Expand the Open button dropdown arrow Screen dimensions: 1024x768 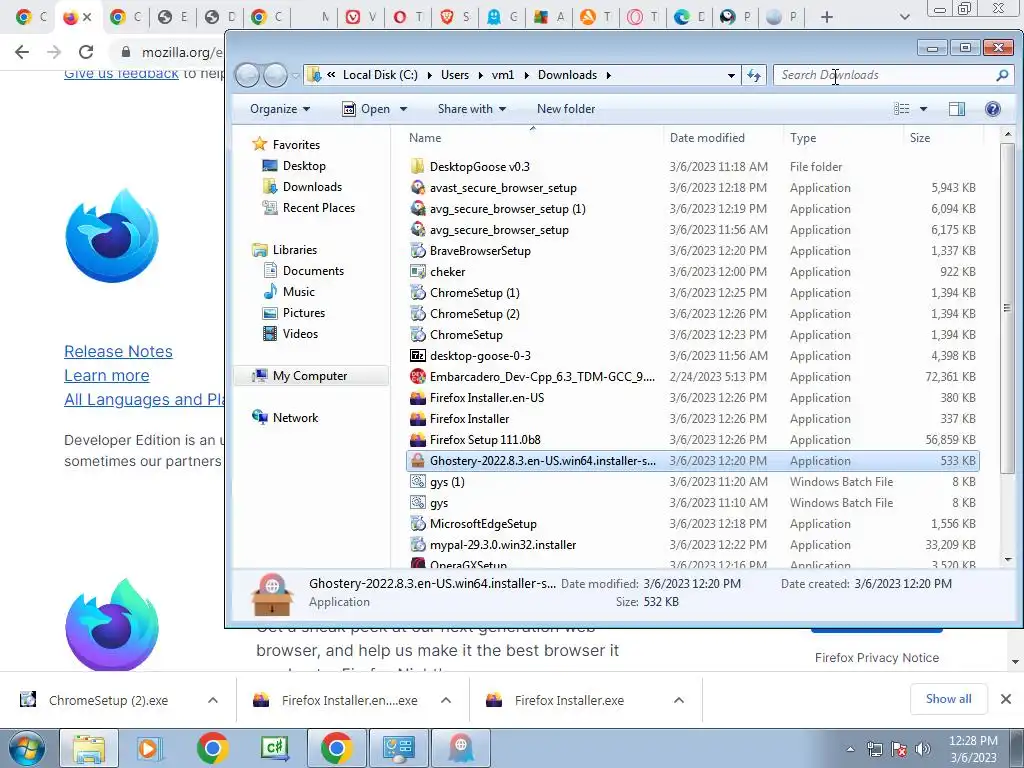(404, 109)
